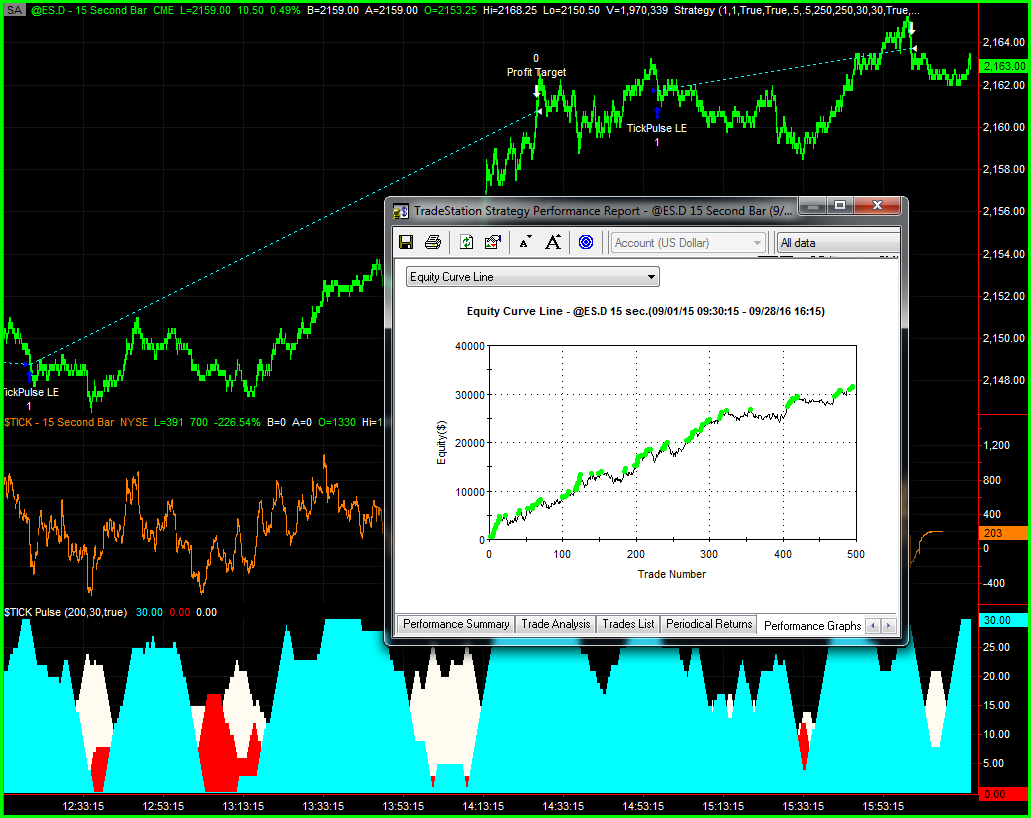Click the Equity Curve Line graph title
This screenshot has height=818, width=1031.
point(646,311)
